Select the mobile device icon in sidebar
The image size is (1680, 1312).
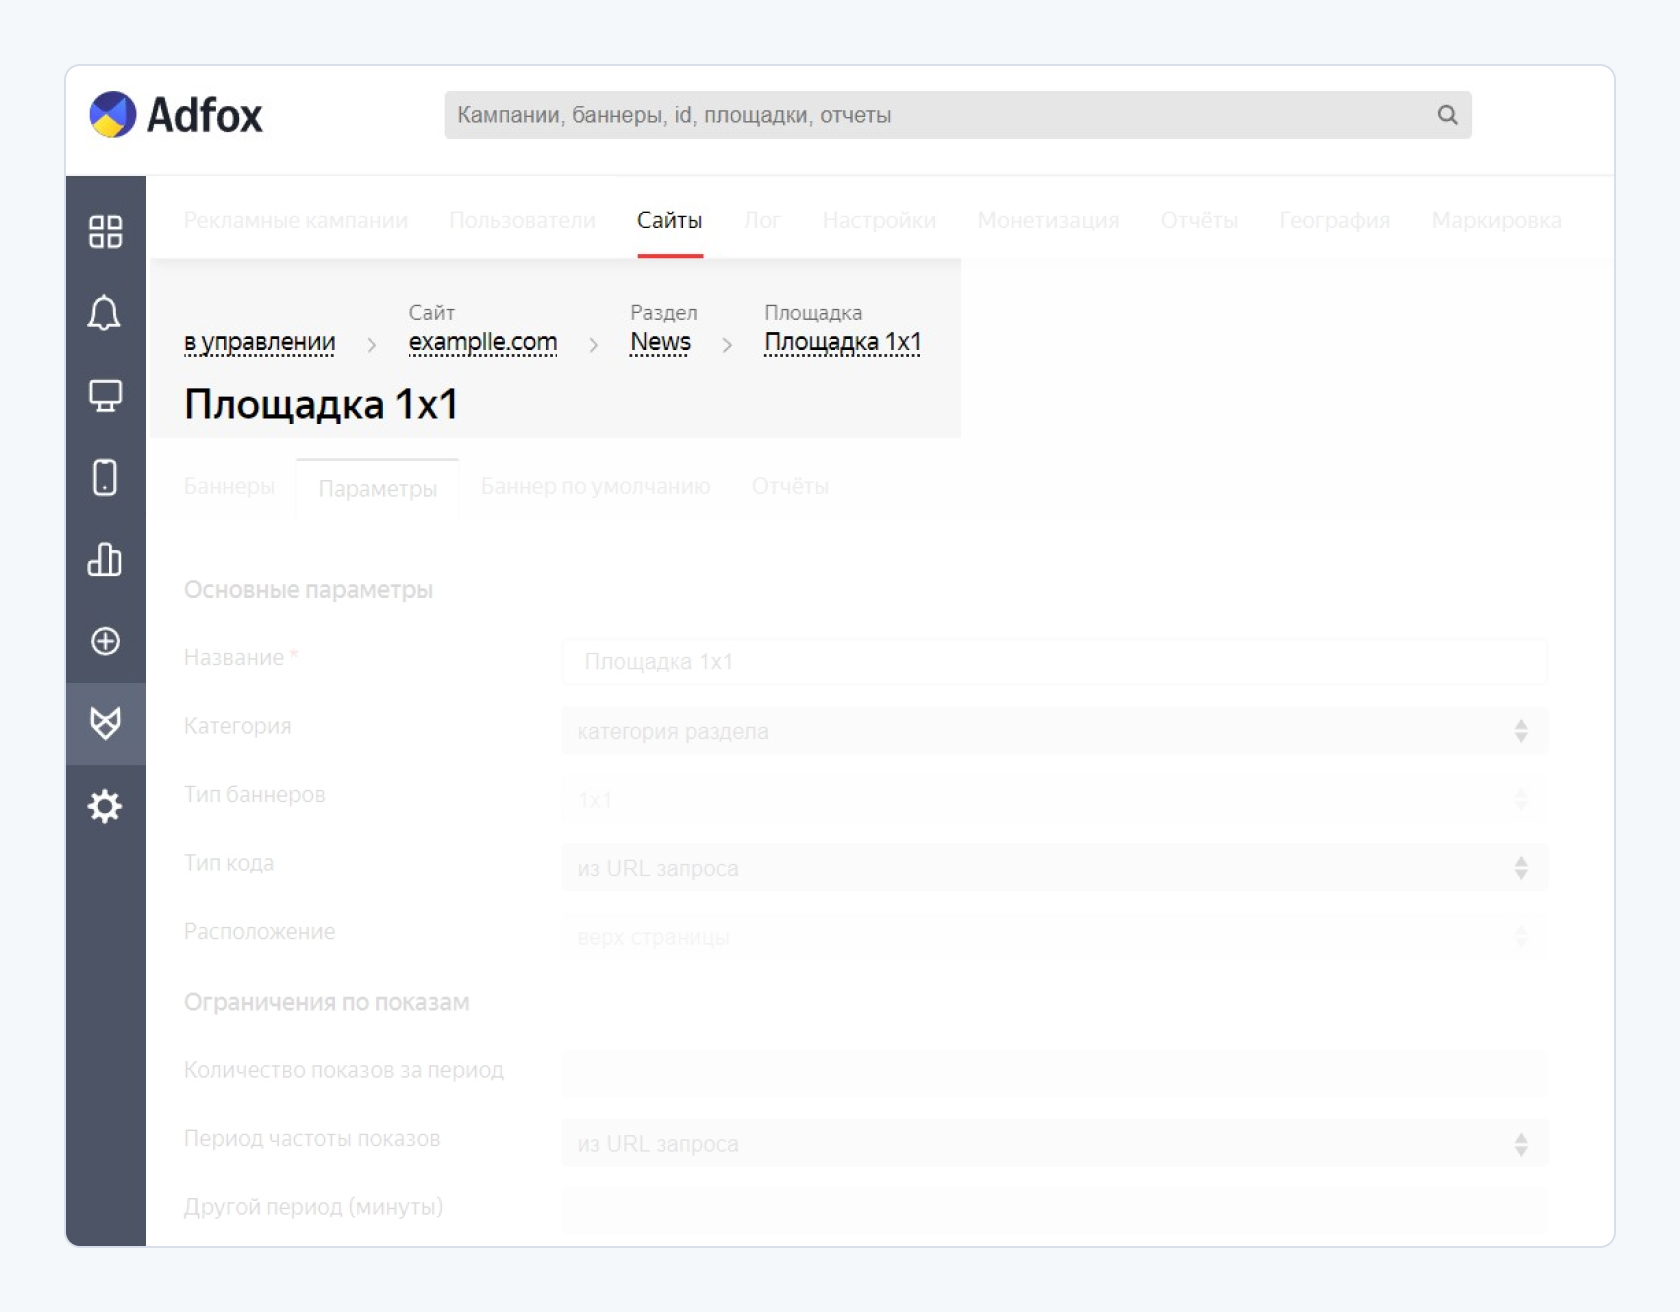105,478
